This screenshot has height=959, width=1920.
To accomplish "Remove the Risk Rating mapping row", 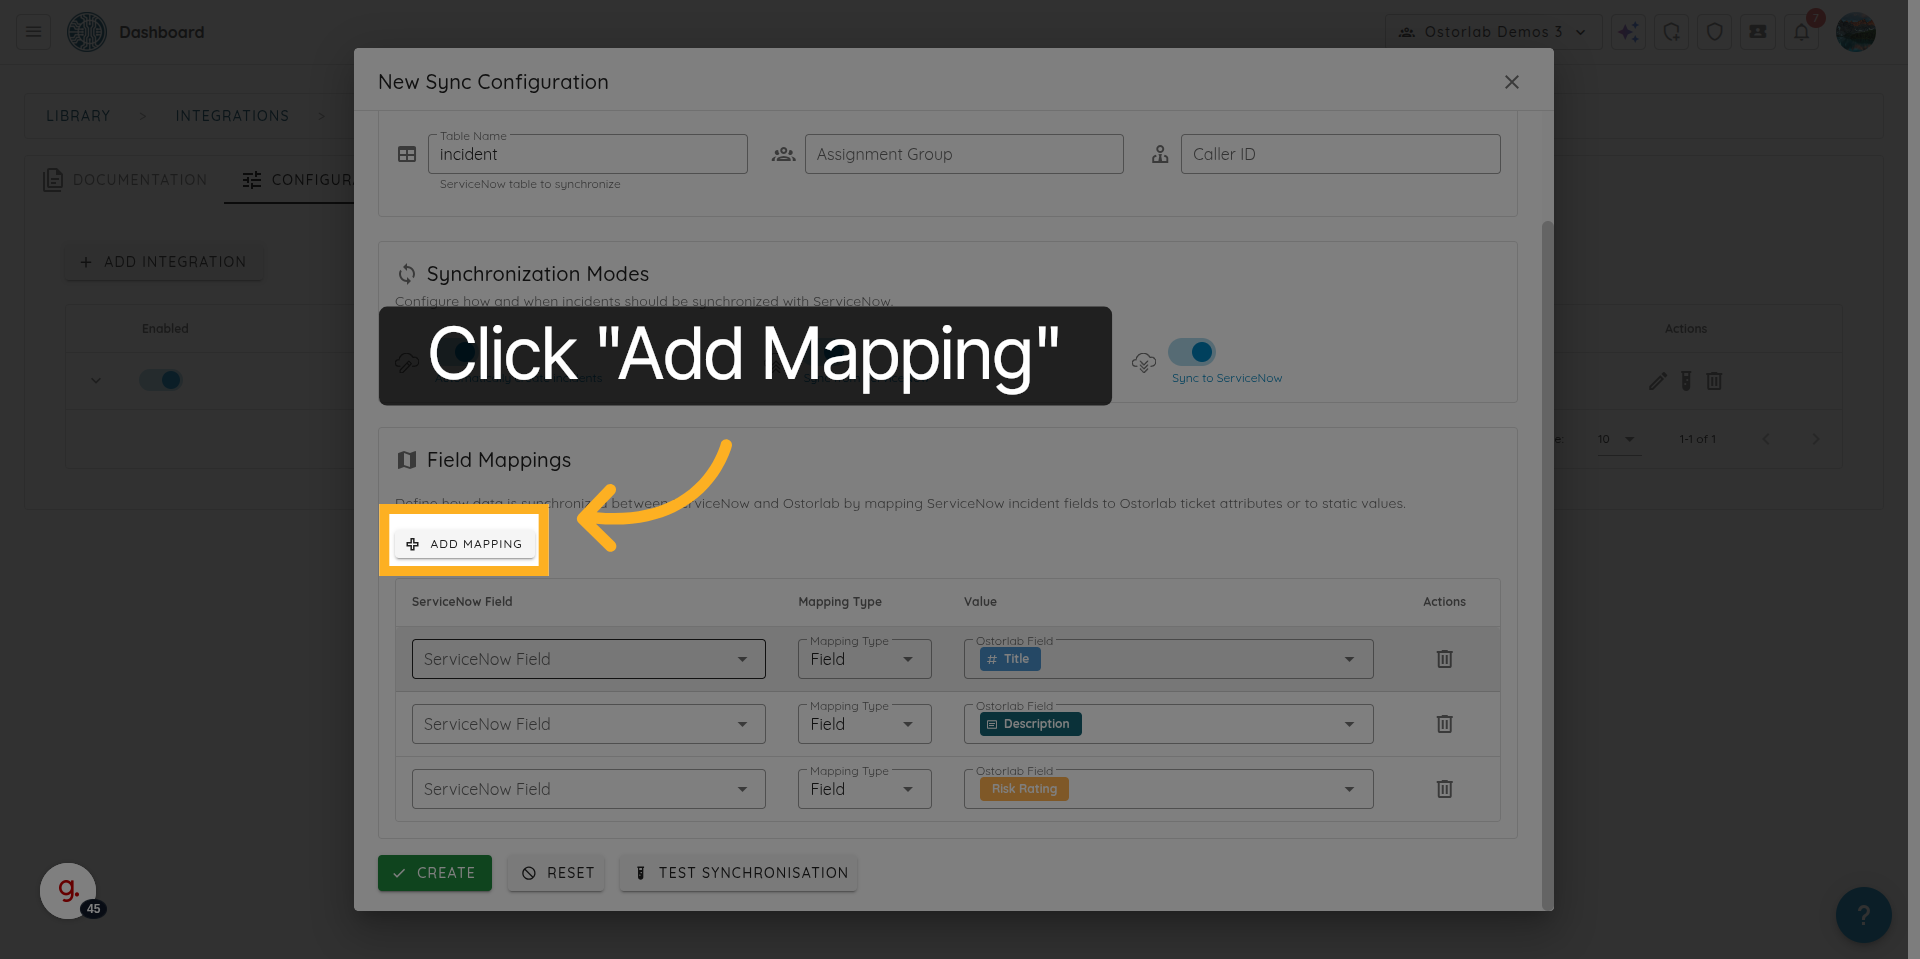I will pyautogui.click(x=1444, y=789).
